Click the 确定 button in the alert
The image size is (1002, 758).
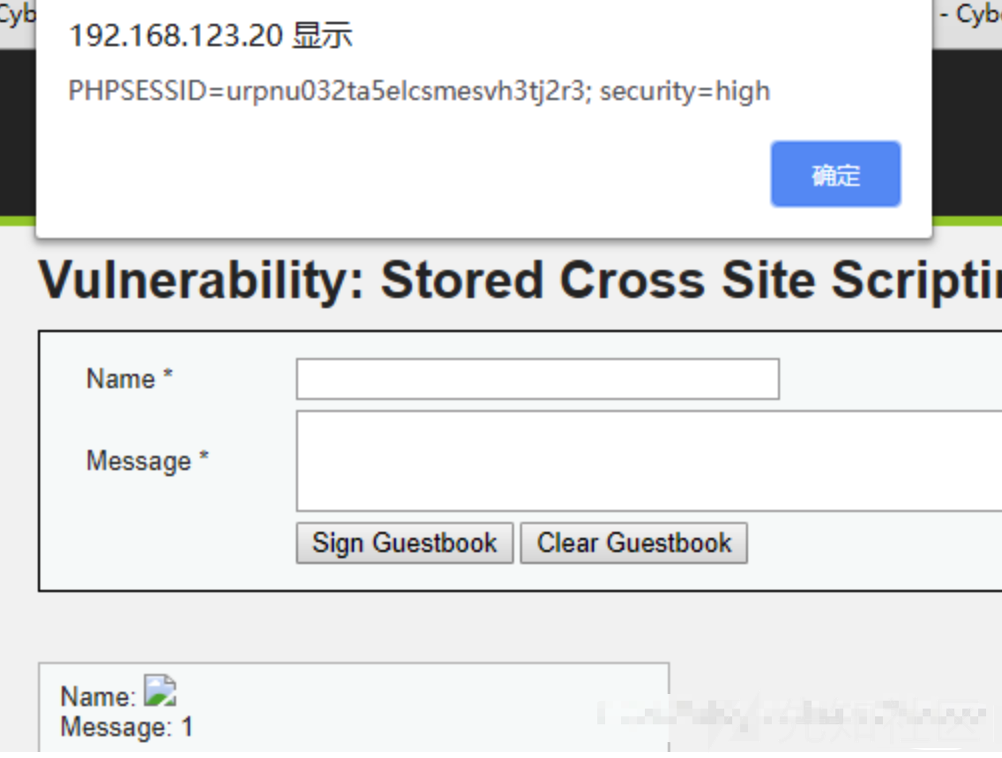[835, 175]
